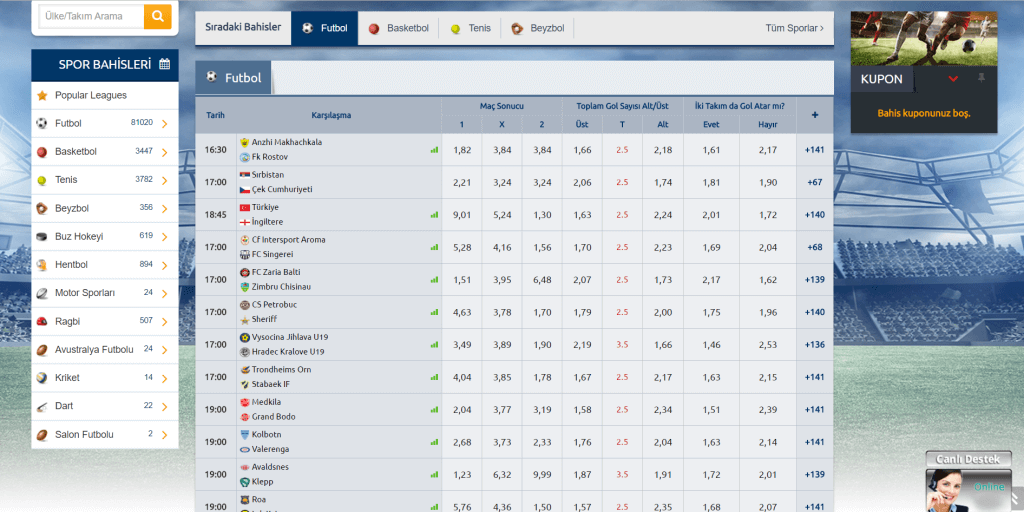Click the Buz Hokeyi puck icon
The image size is (1024, 512).
click(x=42, y=237)
